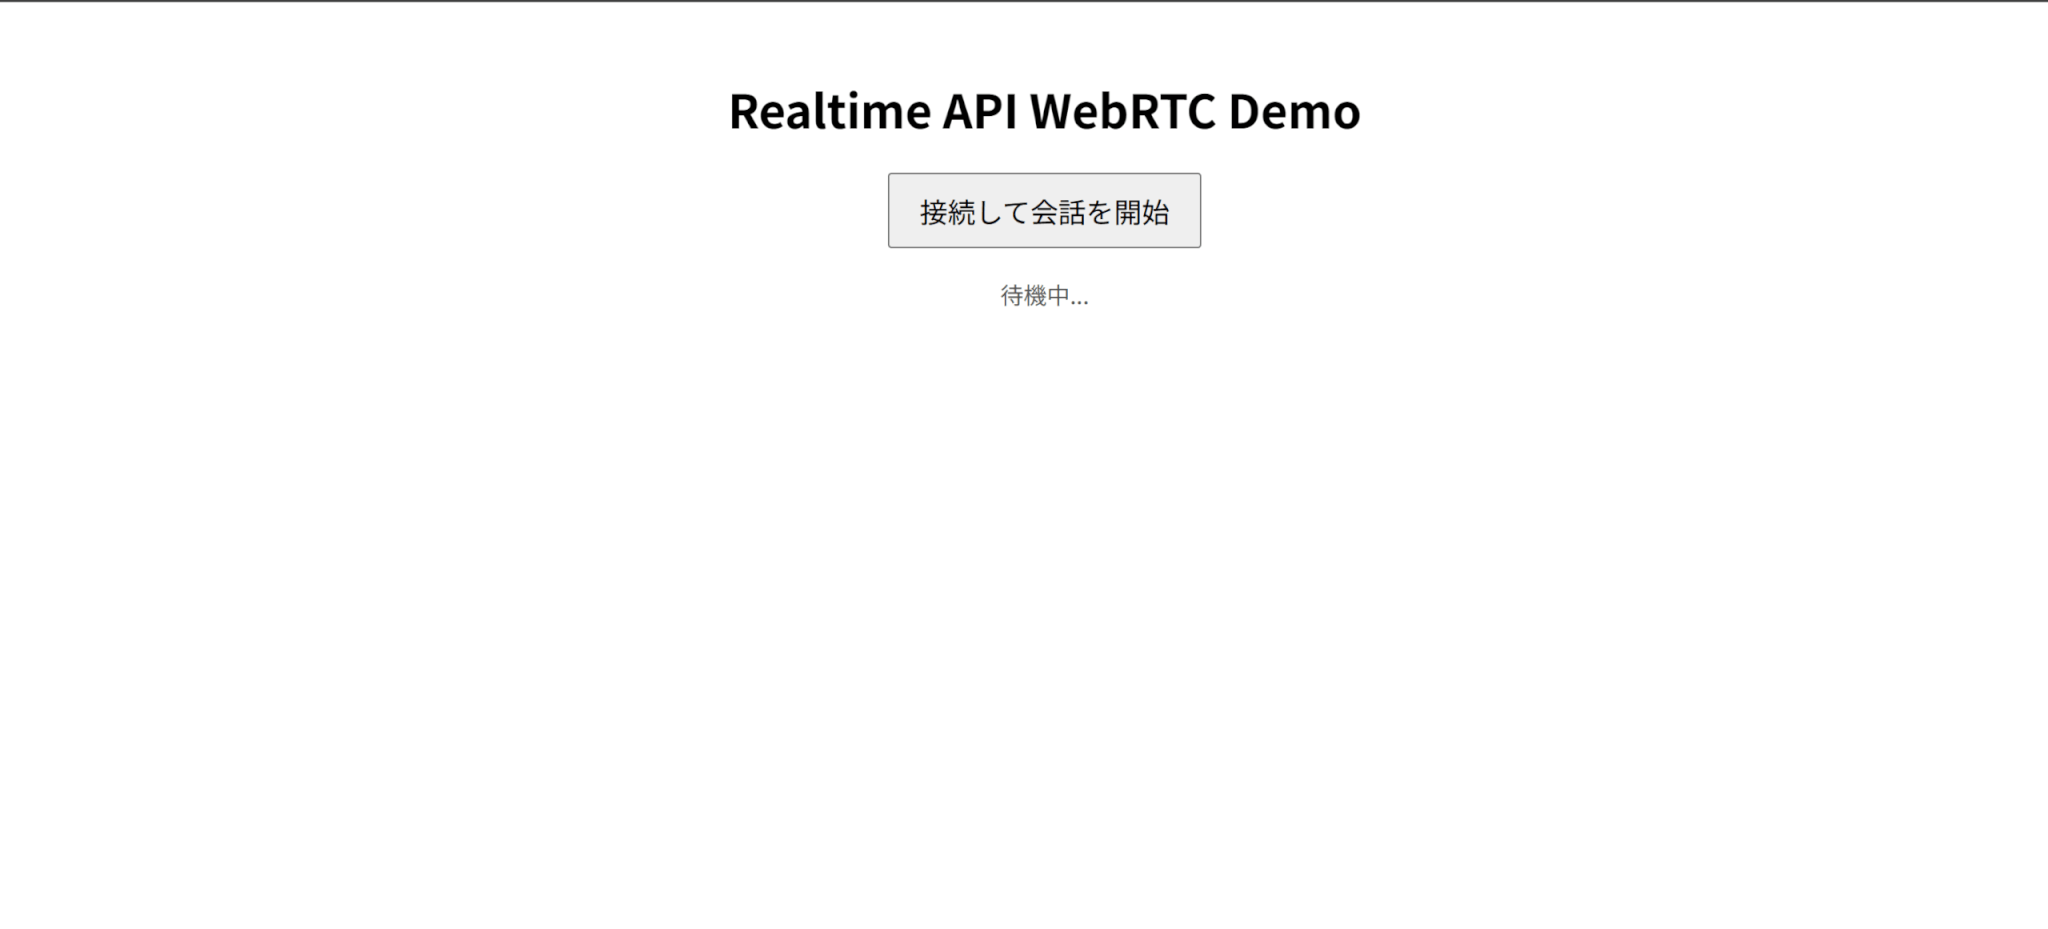
Task: Click the 待機中... status text
Action: coord(1044,296)
